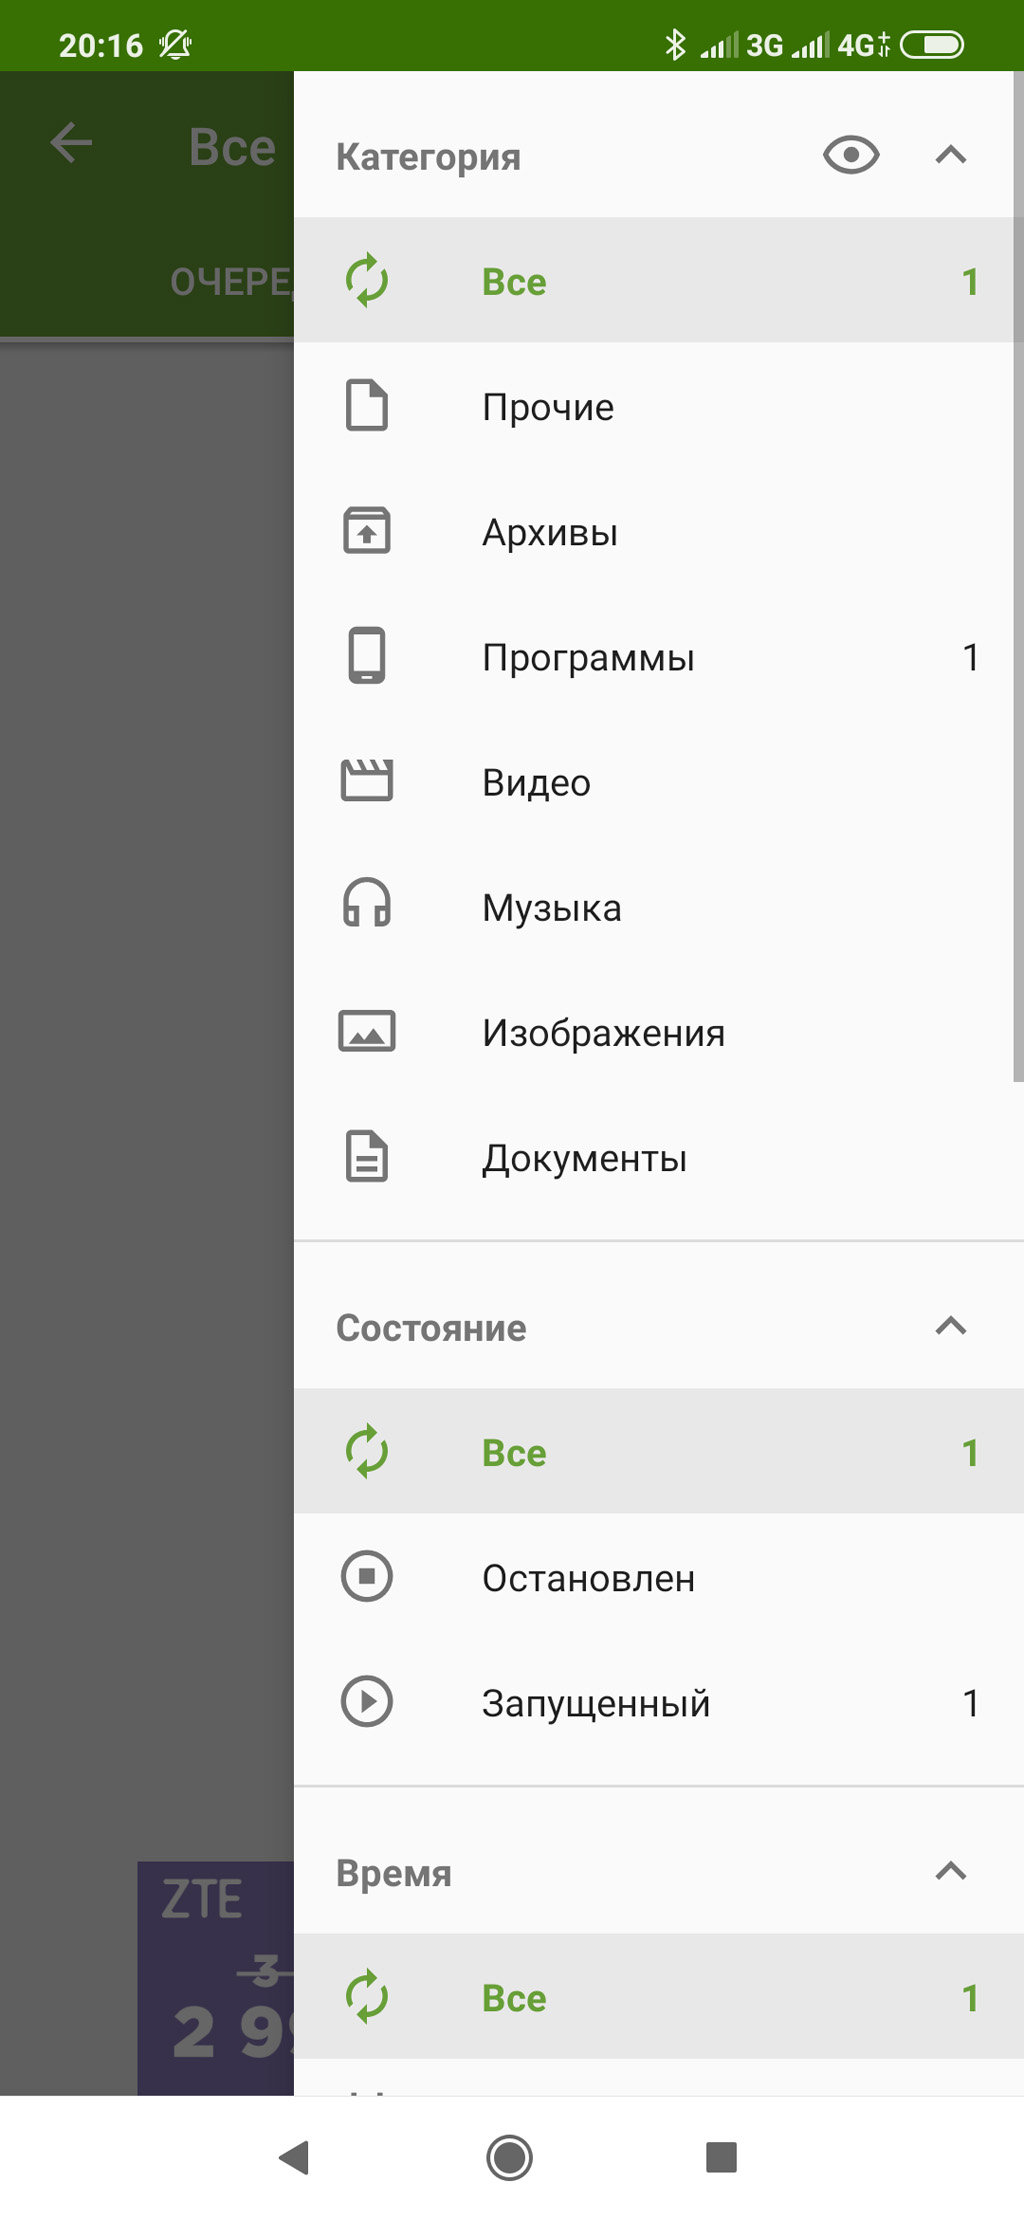Click the picture icon next to Изображения
1024x2219 pixels.
[x=367, y=1031]
